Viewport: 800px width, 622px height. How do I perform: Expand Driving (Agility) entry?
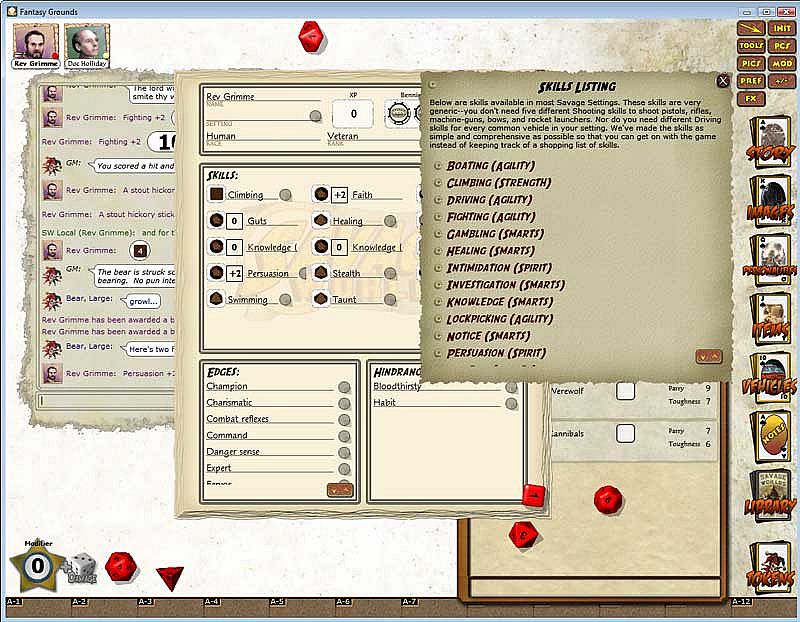437,200
